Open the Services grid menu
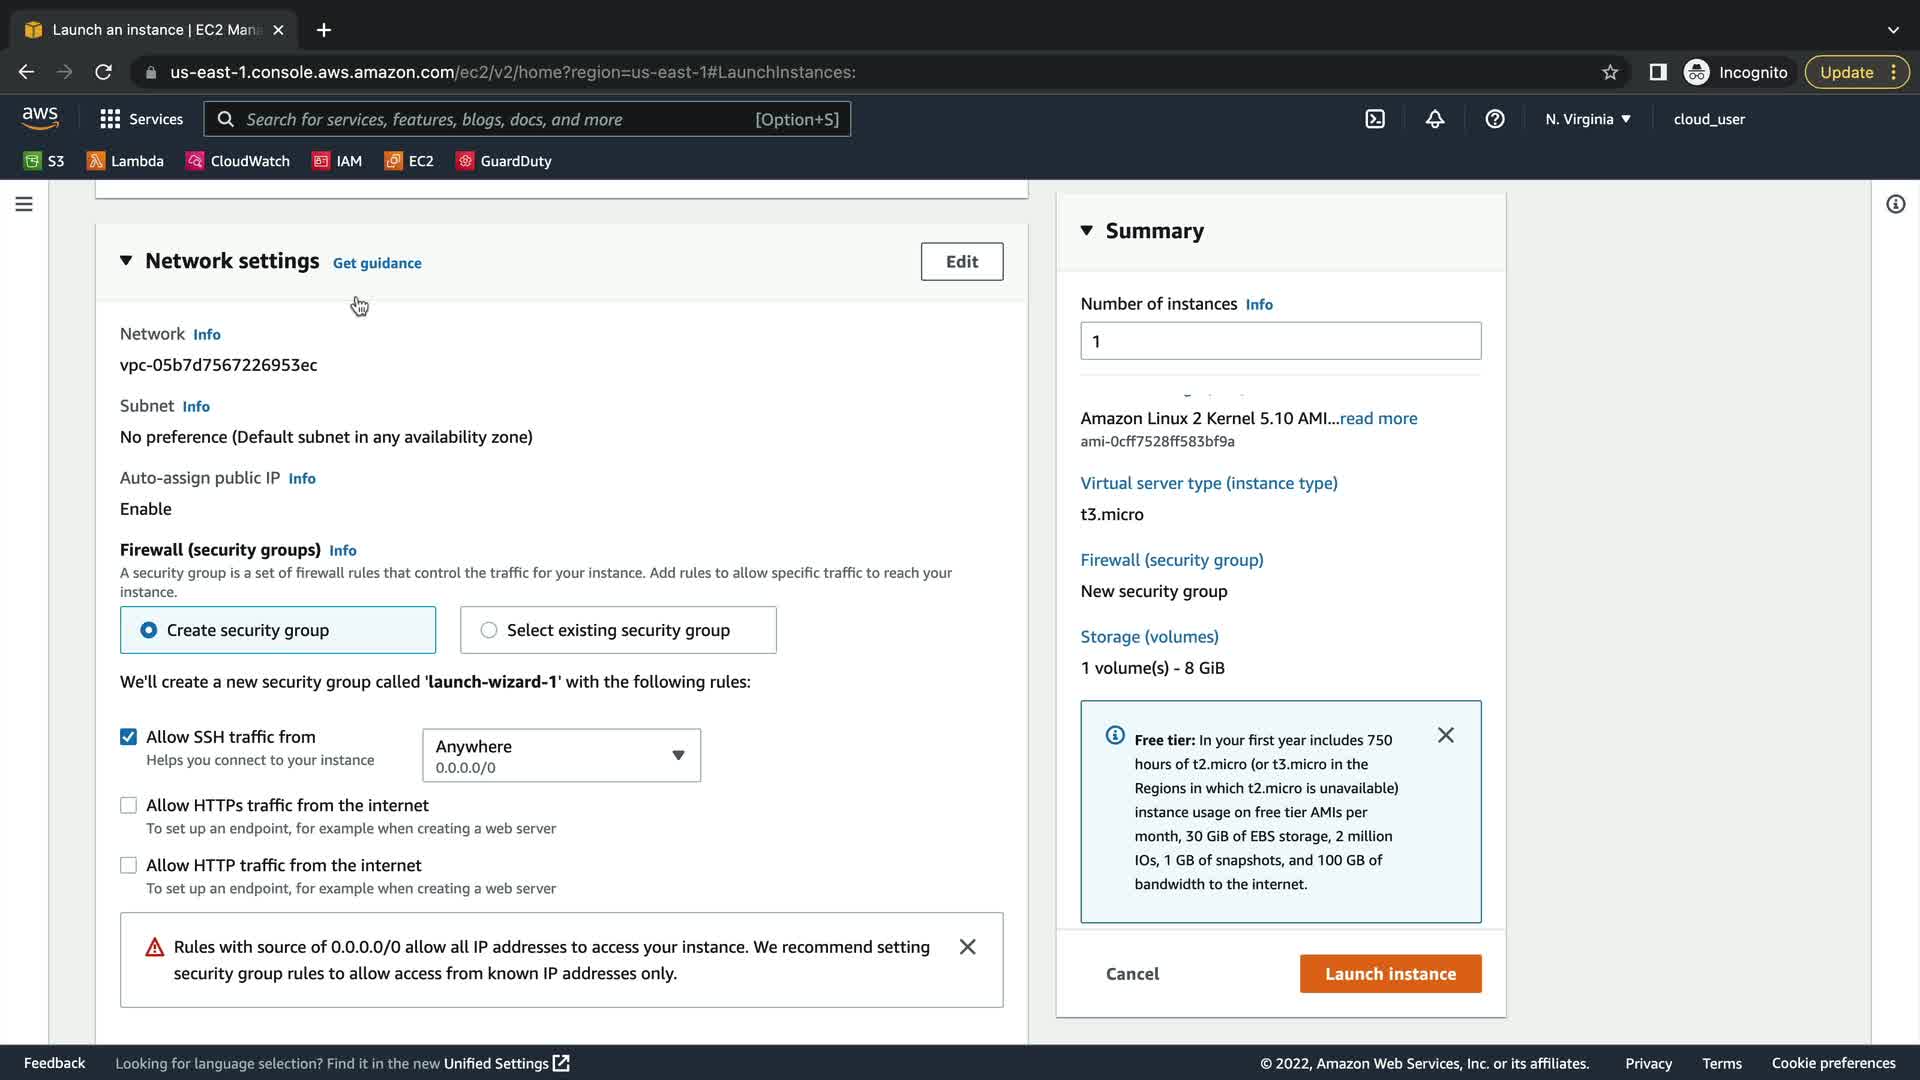The height and width of the screenshot is (1080, 1920). point(141,119)
